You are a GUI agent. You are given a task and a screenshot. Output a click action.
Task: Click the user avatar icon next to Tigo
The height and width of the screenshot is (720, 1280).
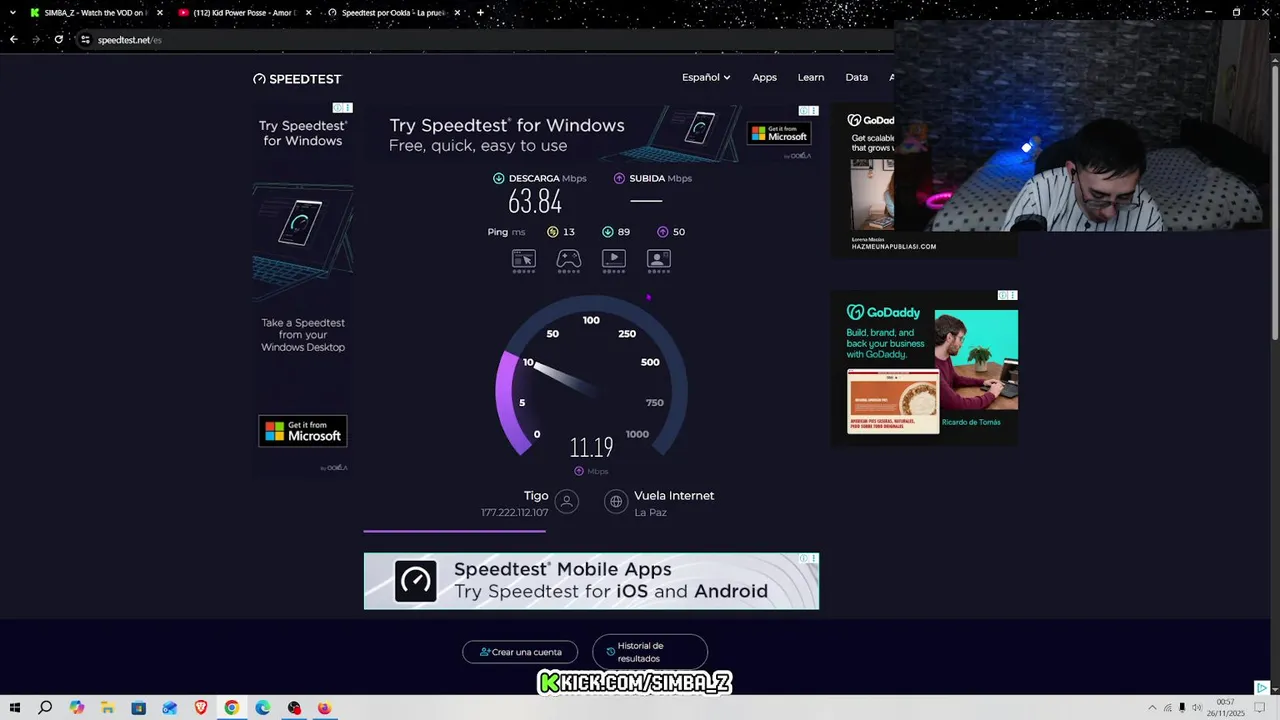566,501
